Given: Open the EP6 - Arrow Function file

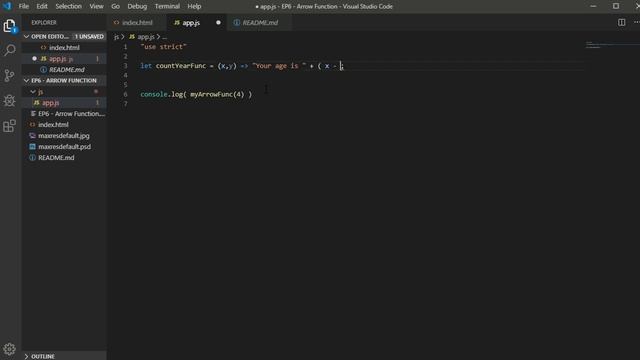Looking at the screenshot, I should (x=65, y=114).
